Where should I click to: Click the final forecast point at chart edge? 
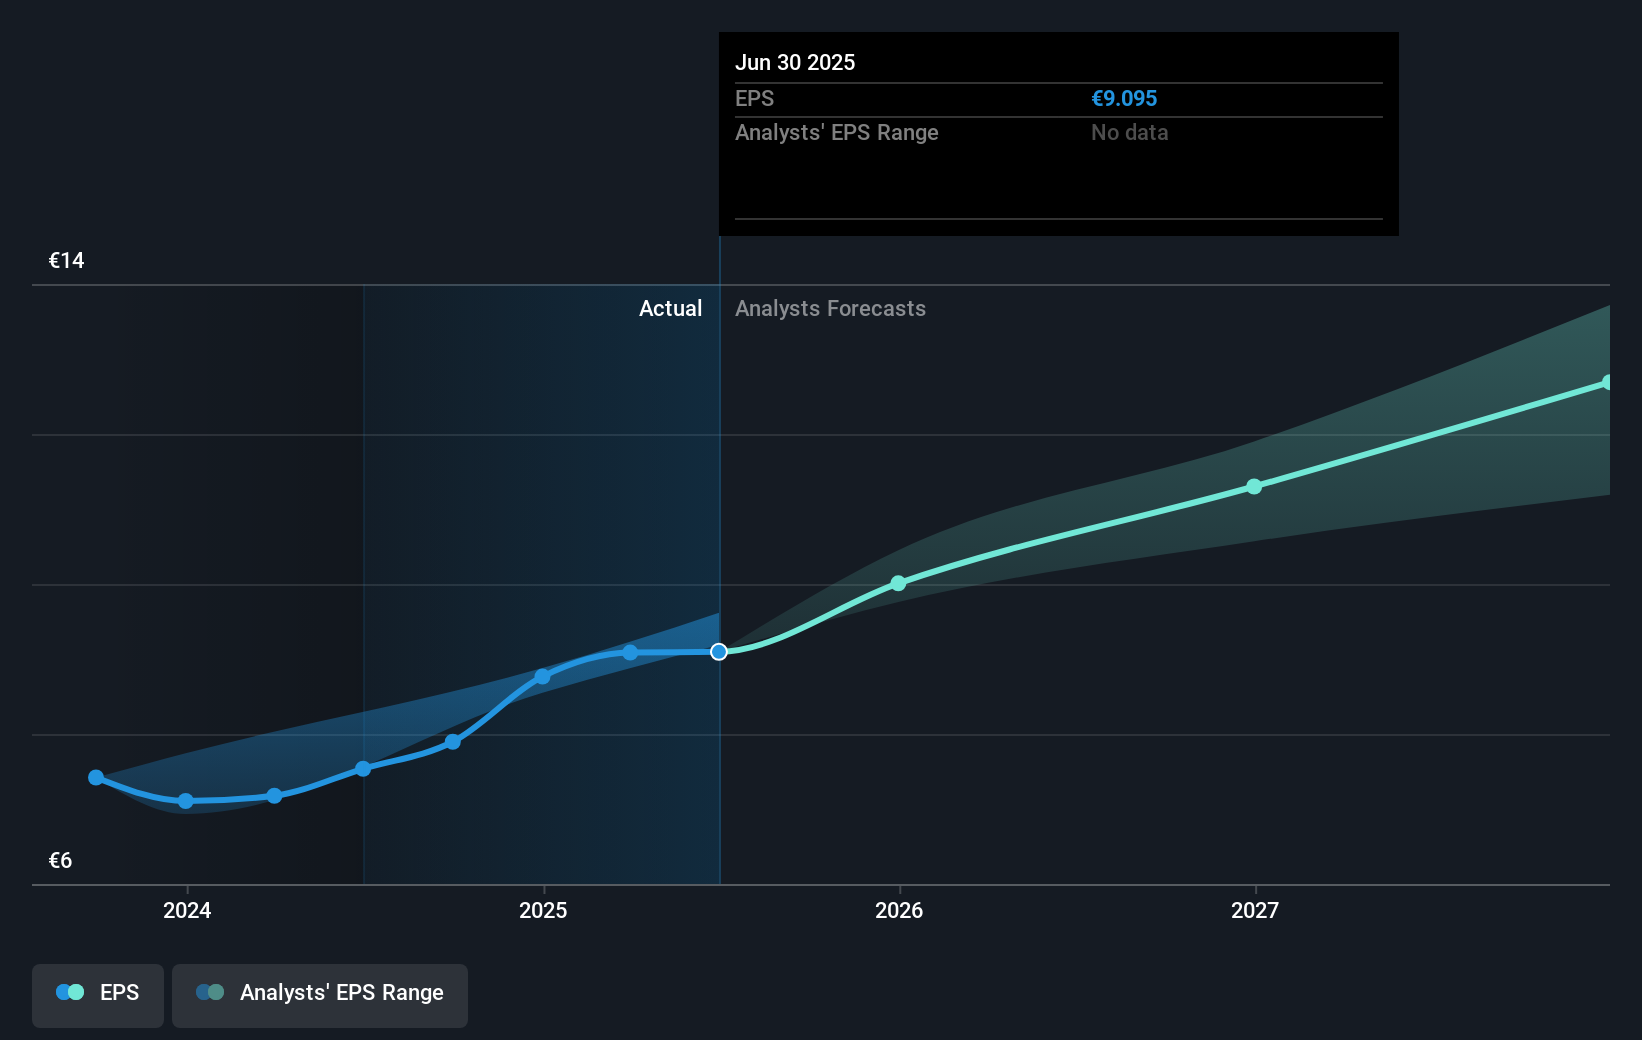[1606, 381]
